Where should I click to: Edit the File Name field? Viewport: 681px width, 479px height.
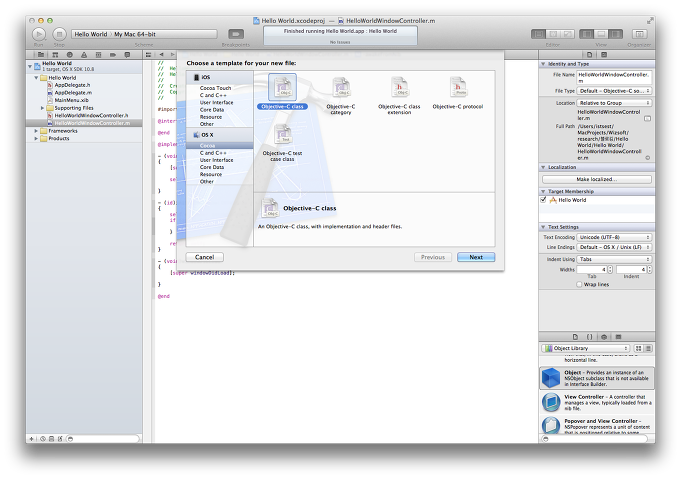(x=614, y=77)
